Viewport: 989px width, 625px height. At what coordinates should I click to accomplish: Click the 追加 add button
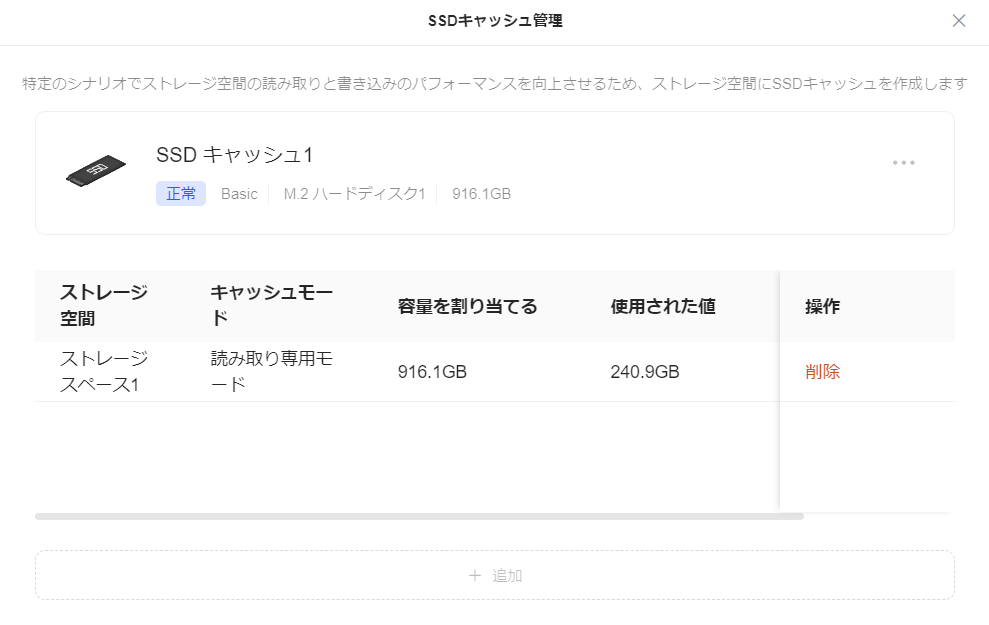(x=495, y=575)
